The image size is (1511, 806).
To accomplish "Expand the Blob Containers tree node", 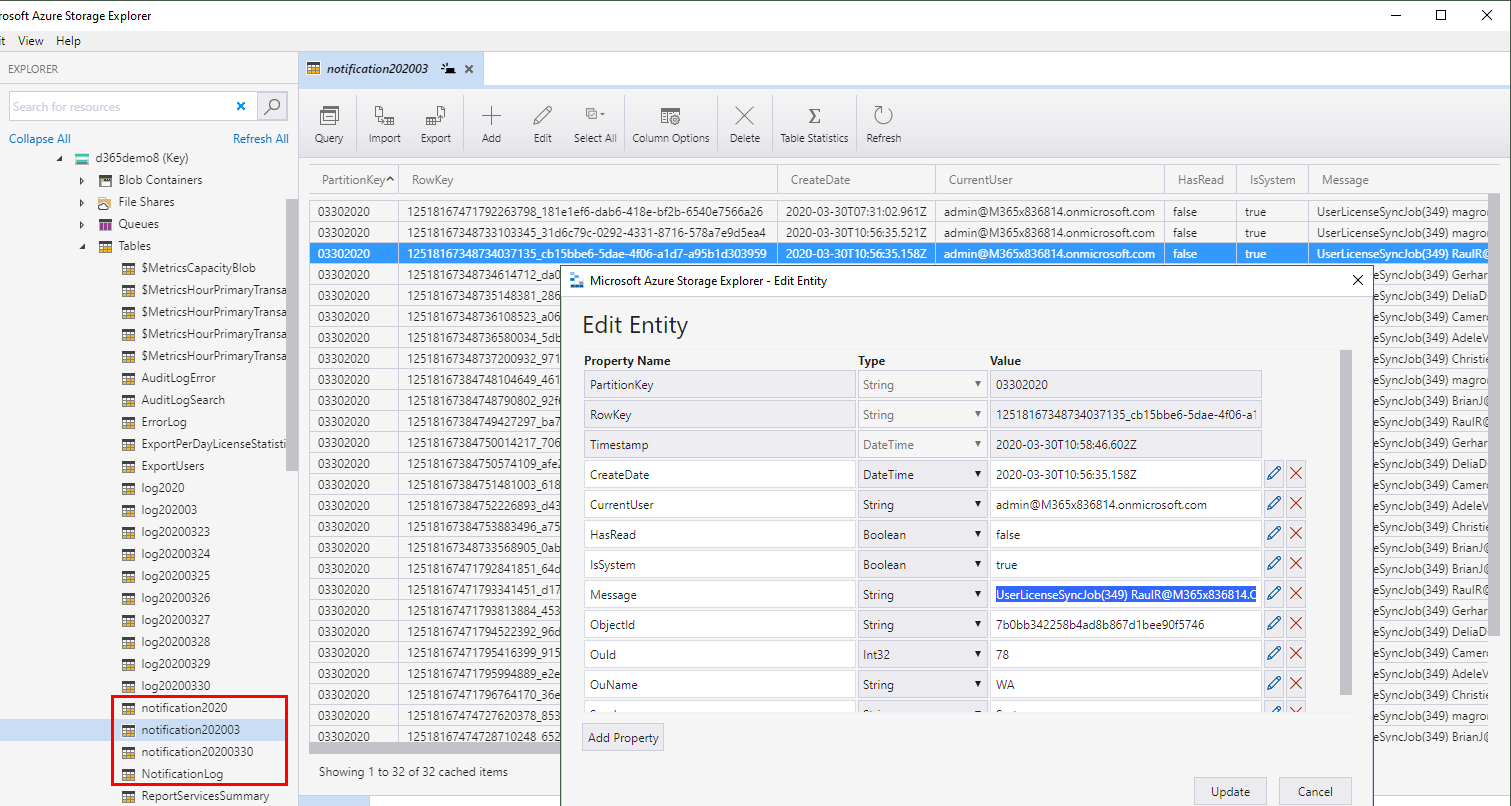I will (82, 181).
